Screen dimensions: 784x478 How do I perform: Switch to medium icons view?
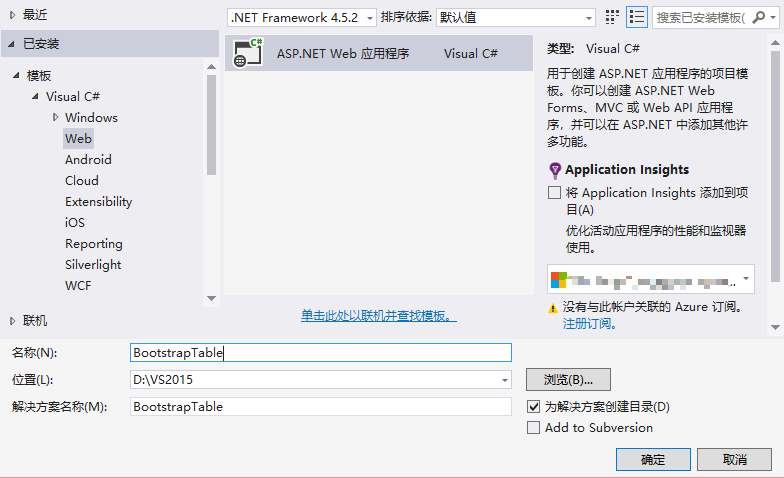pos(612,18)
